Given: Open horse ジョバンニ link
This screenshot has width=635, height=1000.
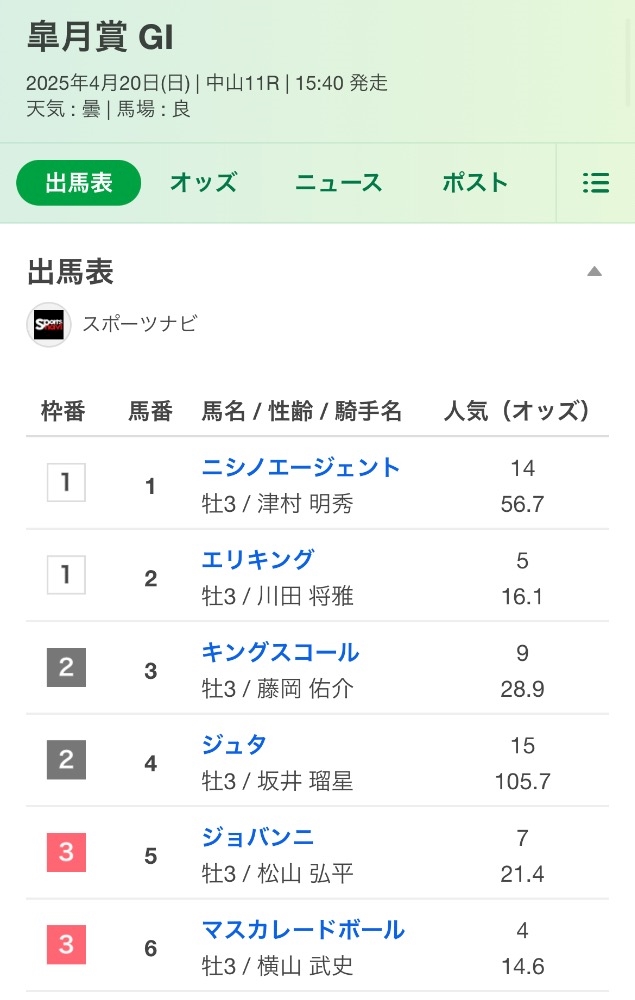Looking at the screenshot, I should (x=258, y=837).
